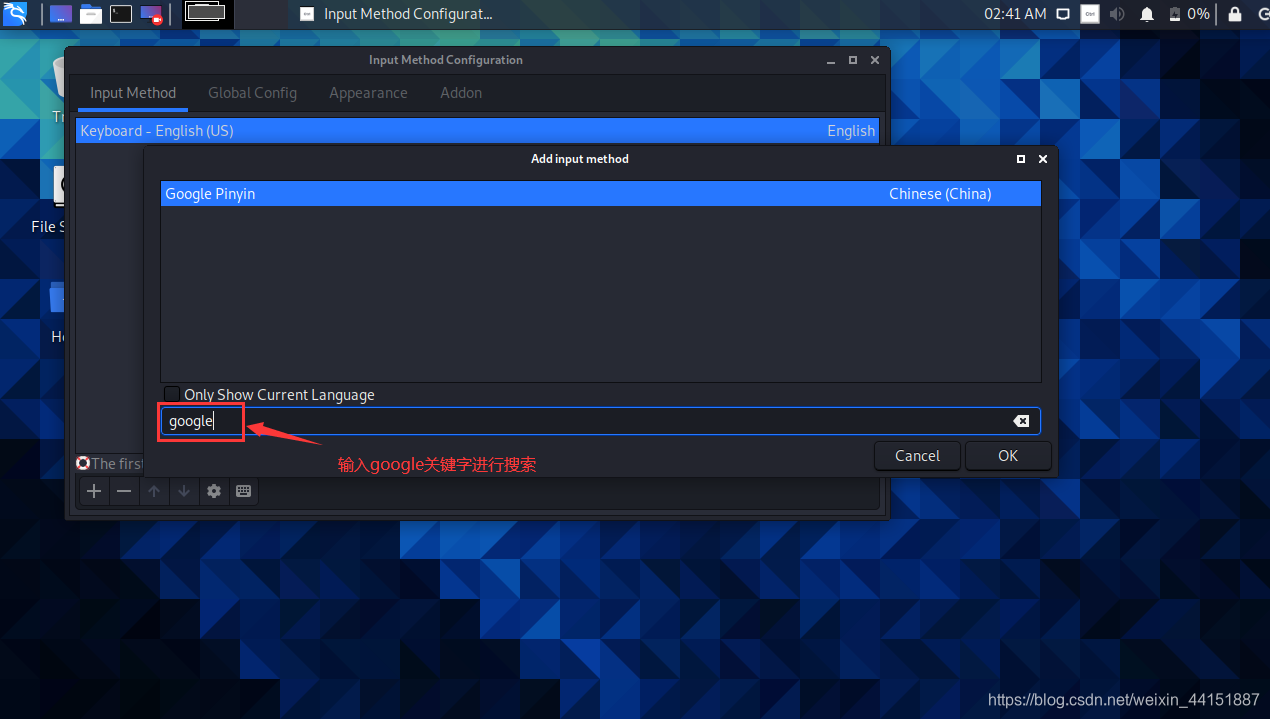
Task: Click the muted volume tray icon
Action: (1117, 14)
